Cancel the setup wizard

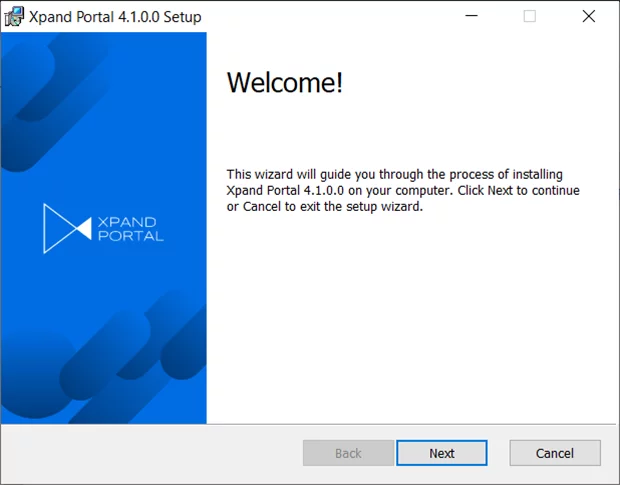coord(554,453)
